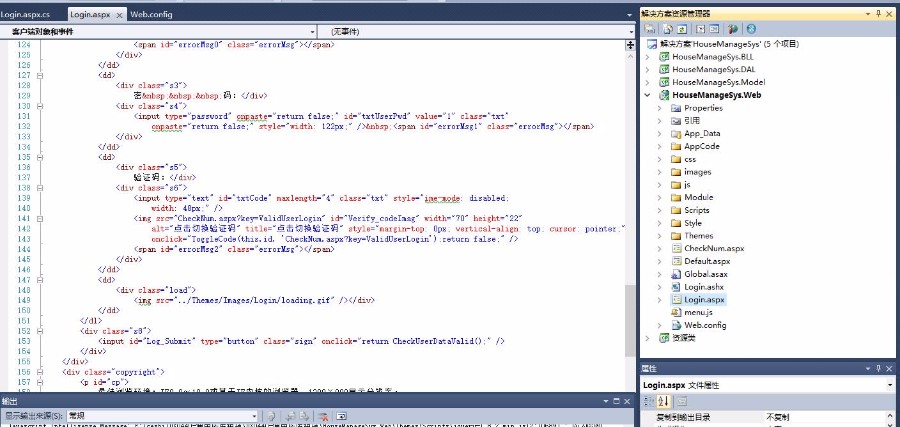The height and width of the screenshot is (427, 900).
Task: Click the editor vertical scrollbar
Action: 630,200
